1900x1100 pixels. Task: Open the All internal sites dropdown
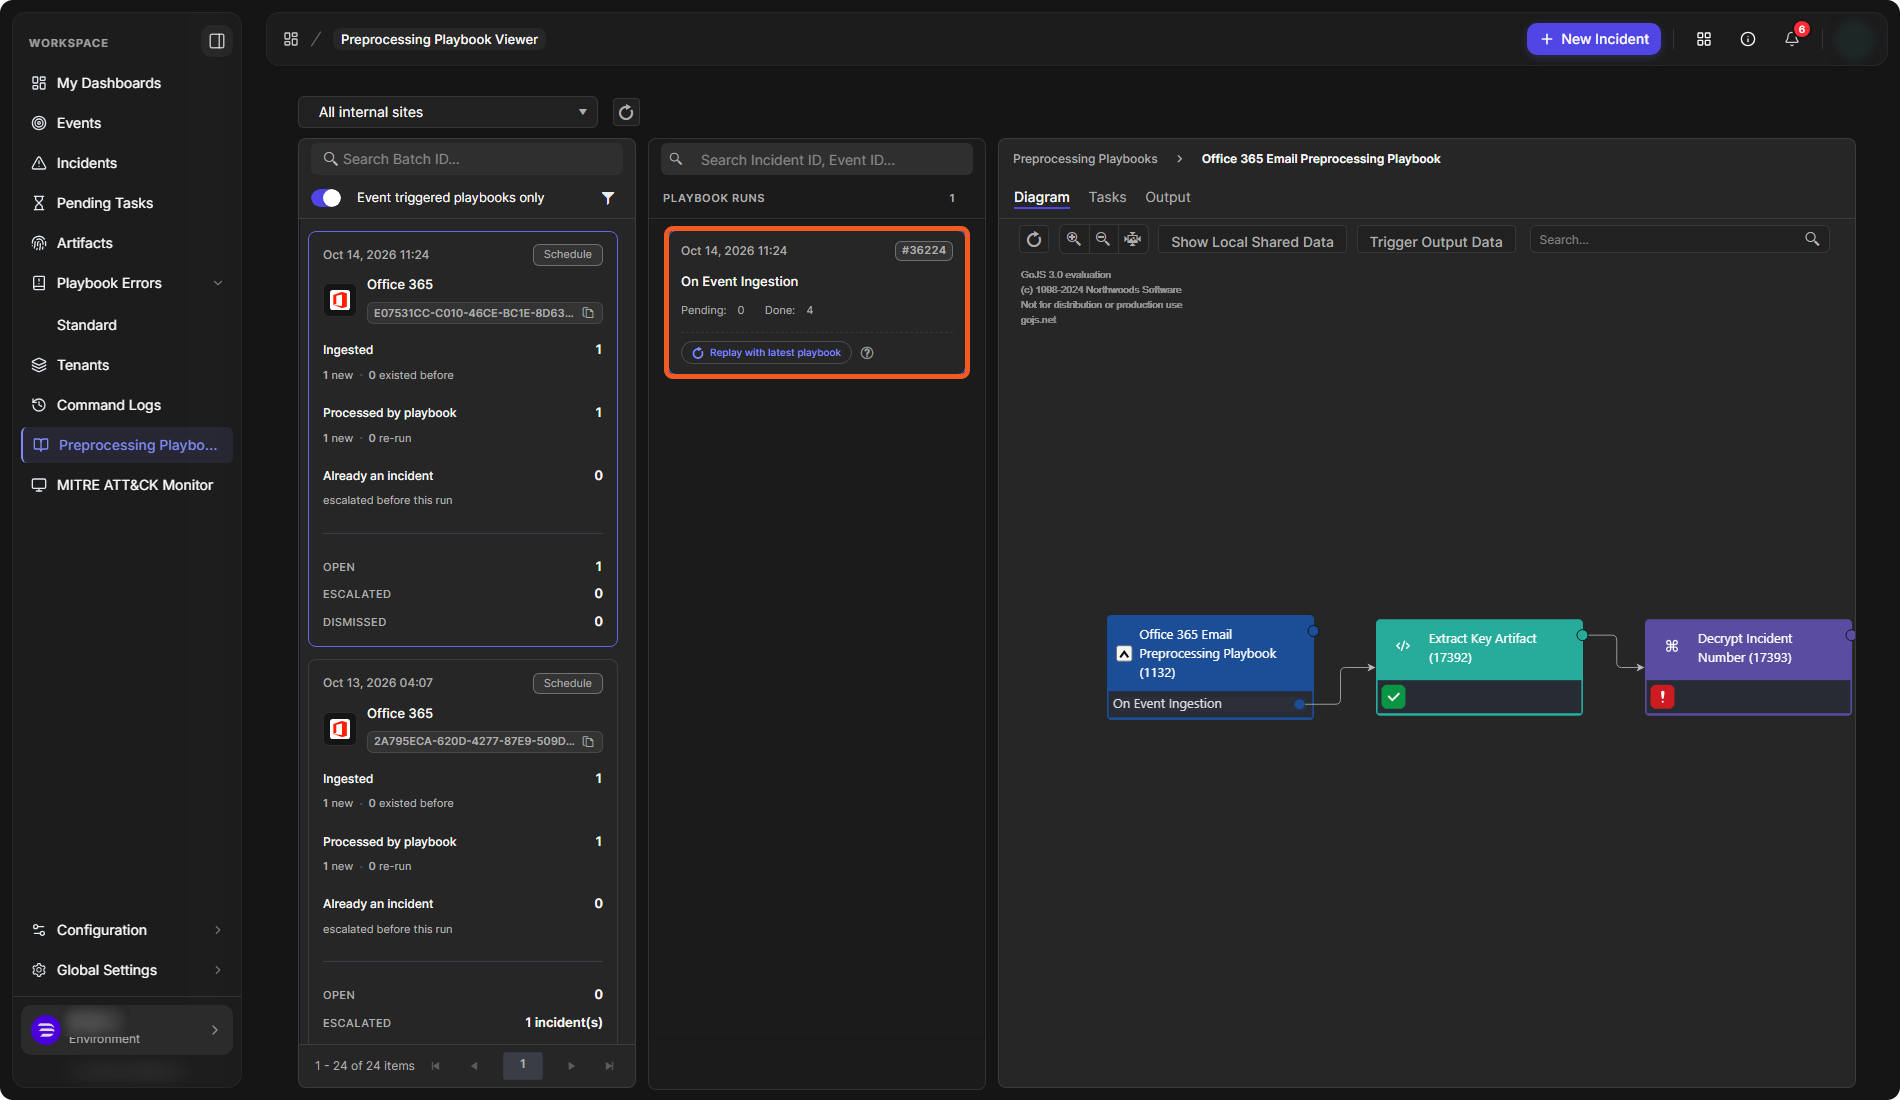coord(448,112)
